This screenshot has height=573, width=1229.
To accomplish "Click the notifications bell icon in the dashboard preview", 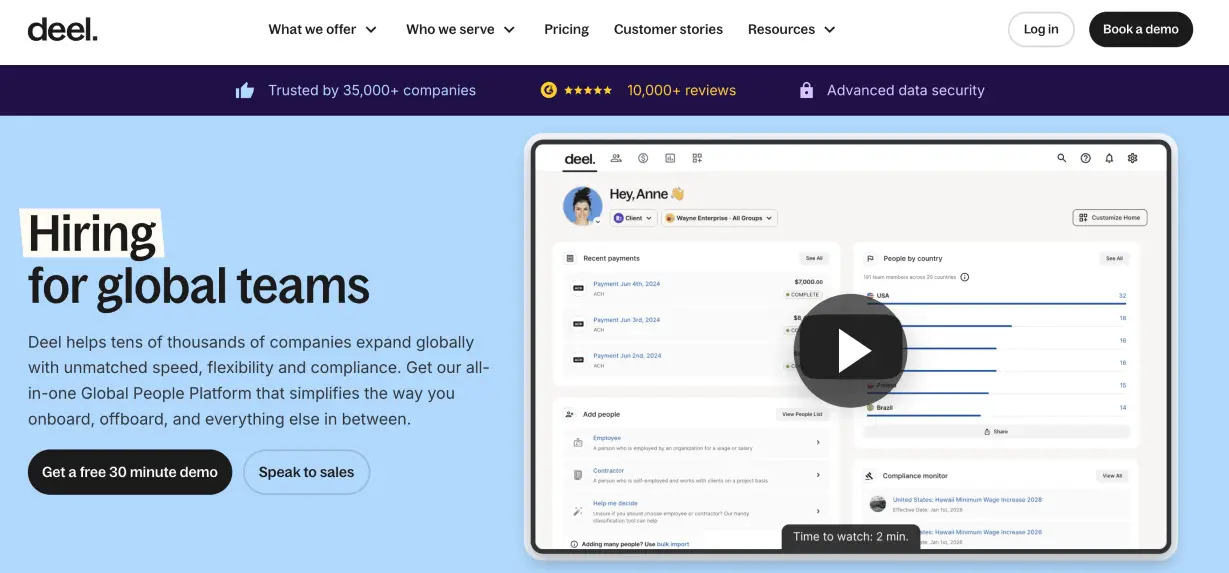I will [1109, 158].
